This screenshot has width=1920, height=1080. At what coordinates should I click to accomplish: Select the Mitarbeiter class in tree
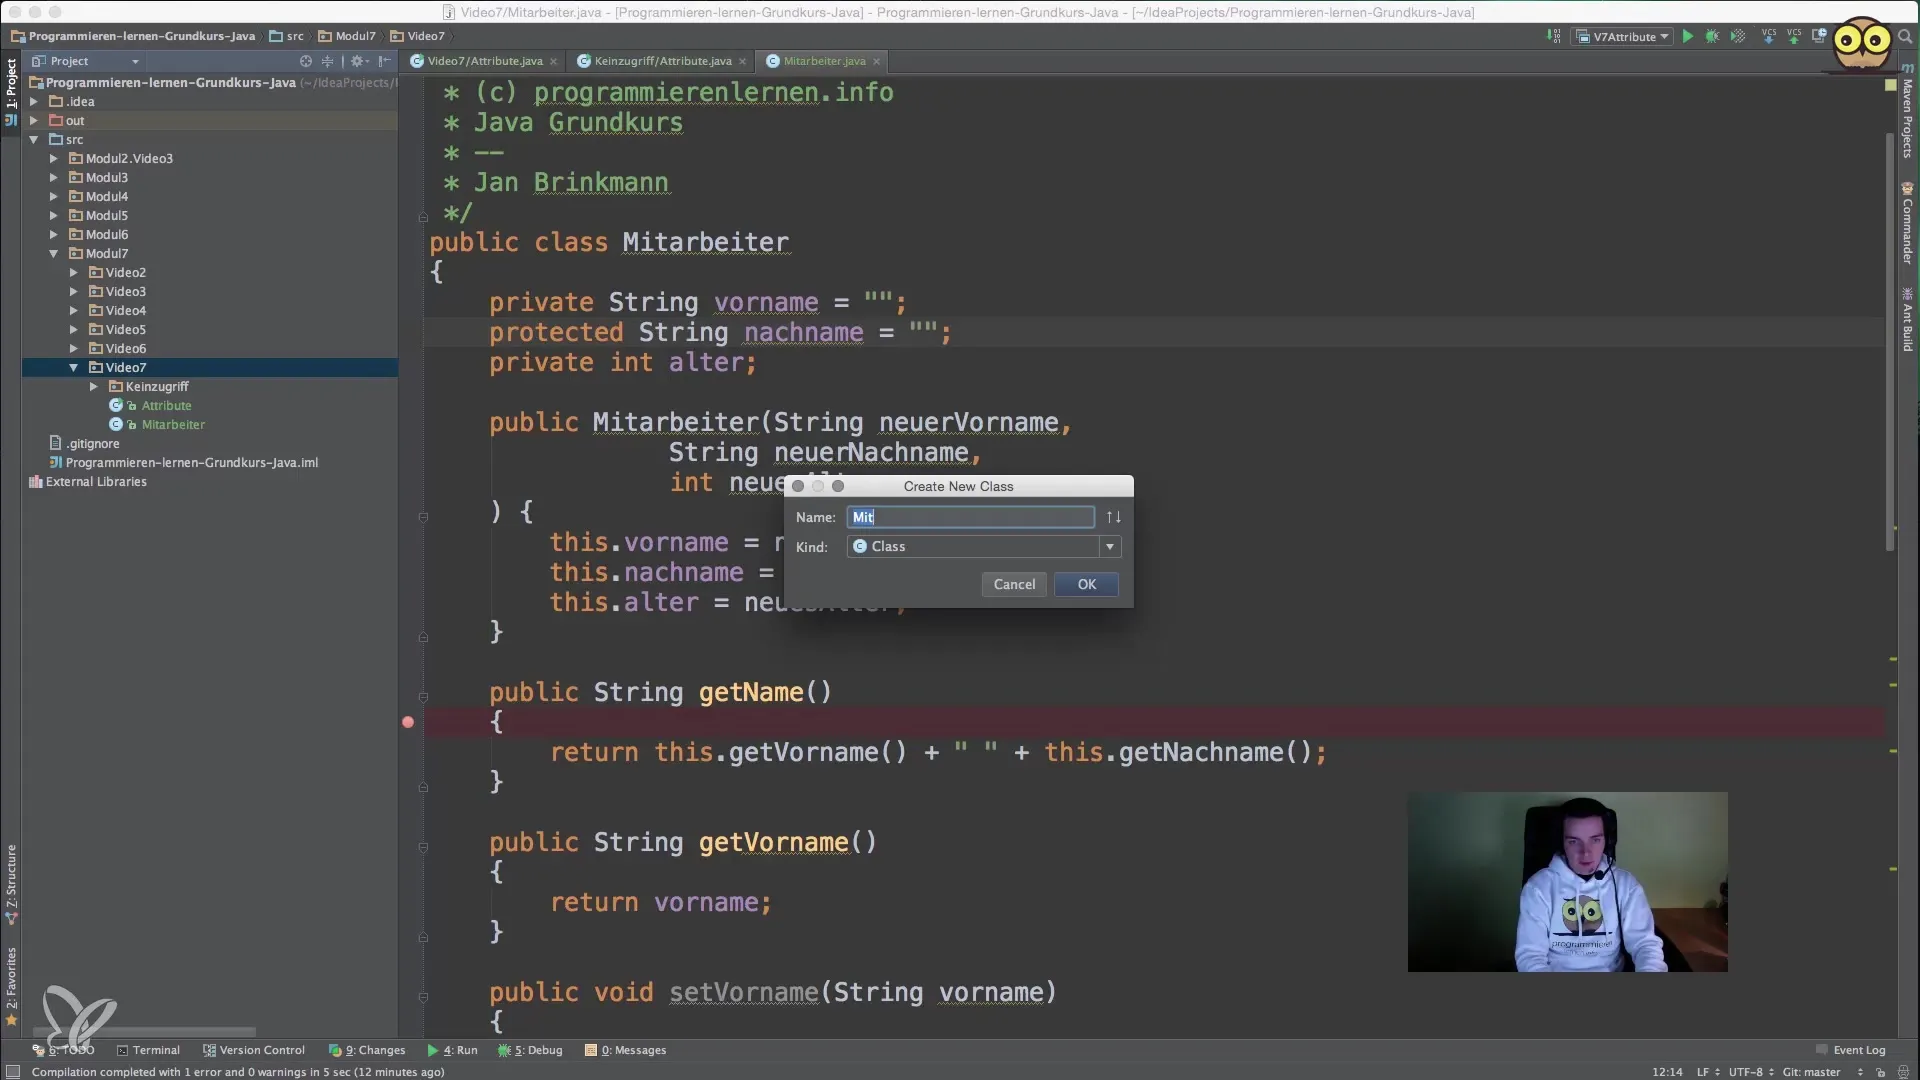coord(173,424)
